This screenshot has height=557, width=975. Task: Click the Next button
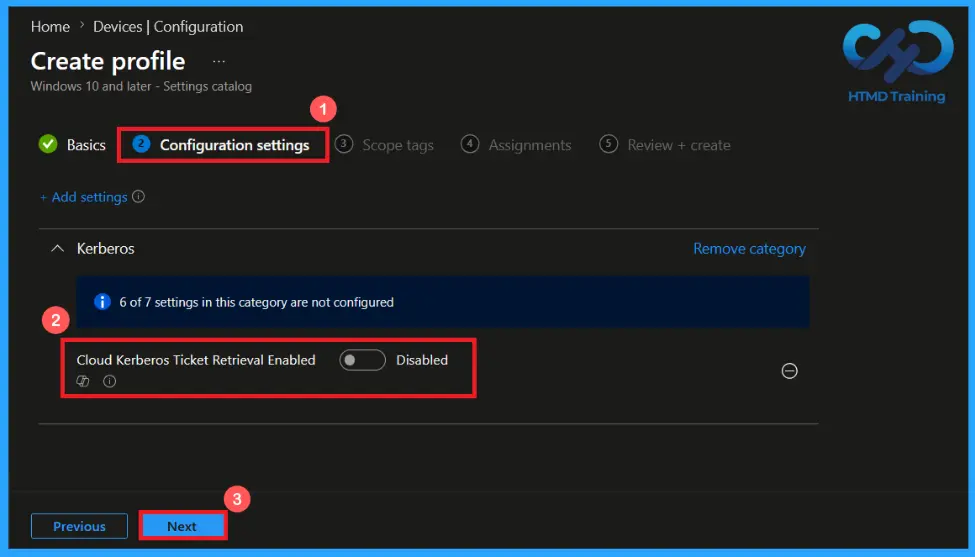(182, 526)
